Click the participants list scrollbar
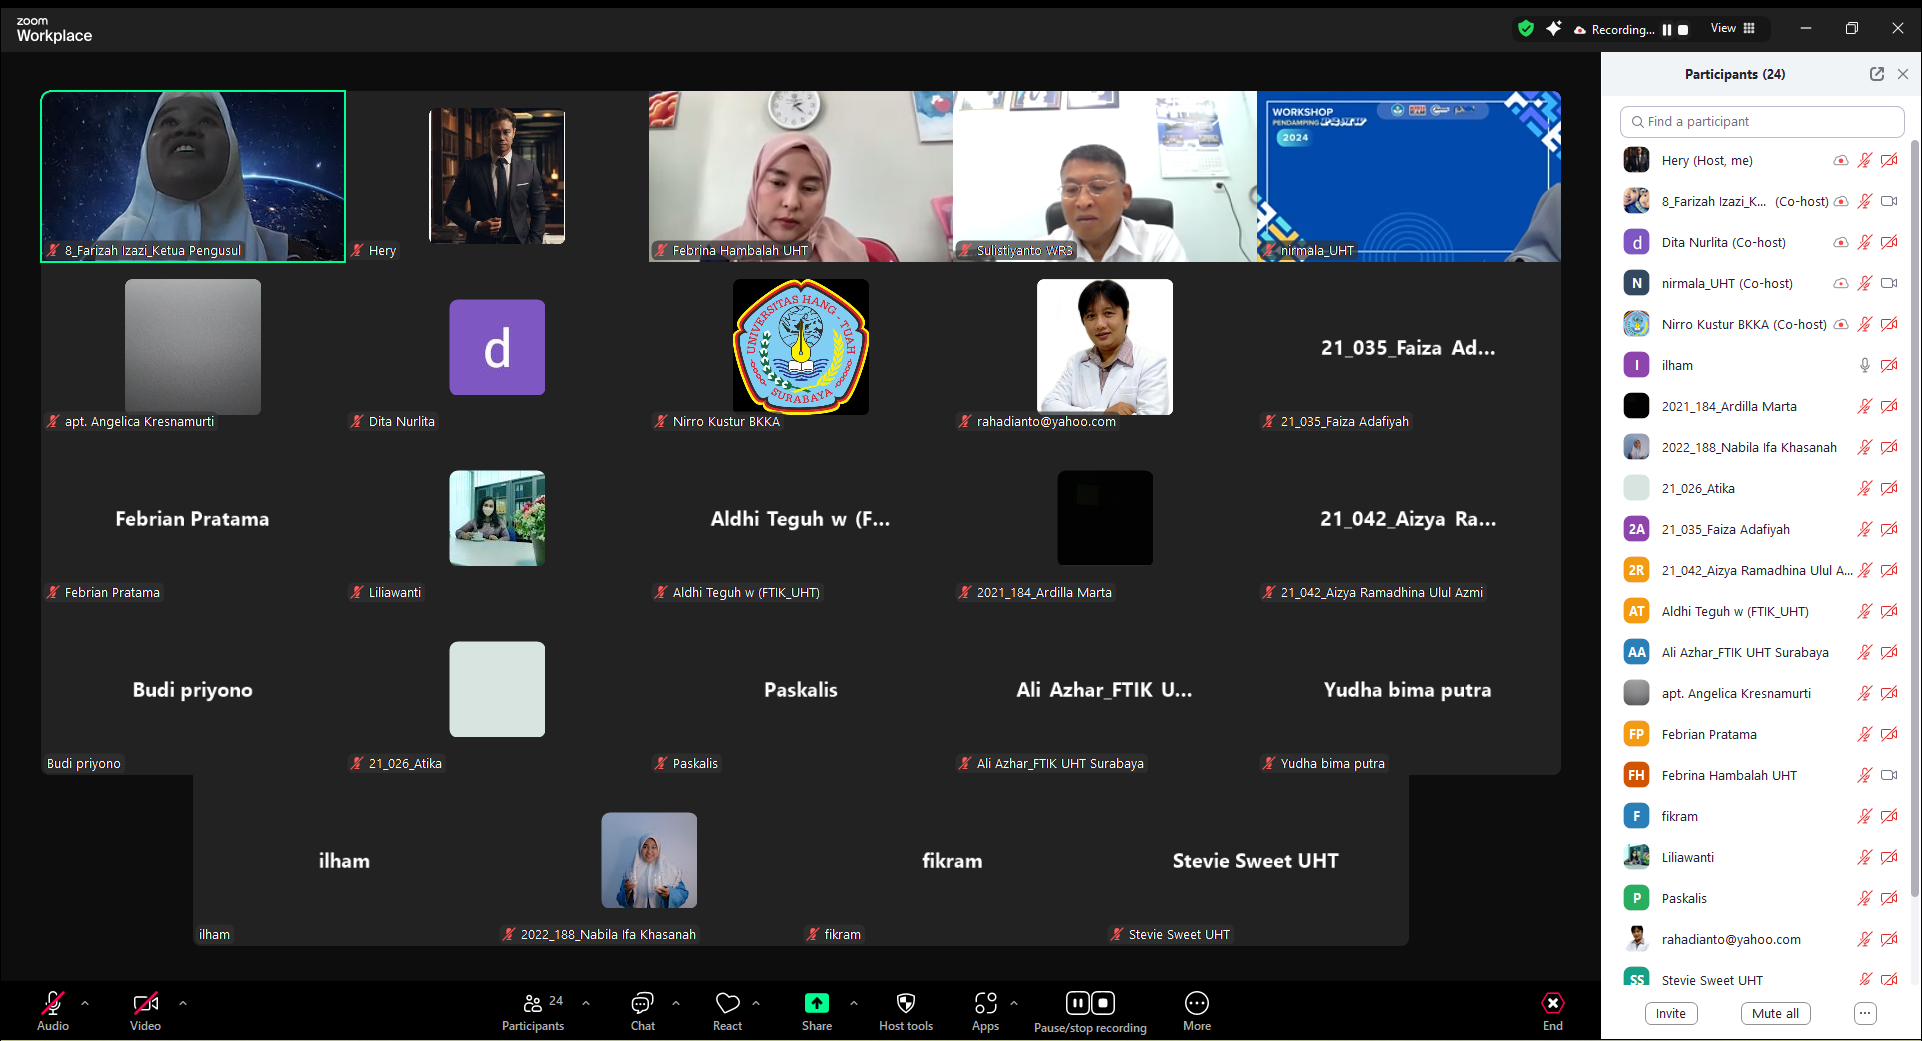1922x1041 pixels. tap(1914, 500)
